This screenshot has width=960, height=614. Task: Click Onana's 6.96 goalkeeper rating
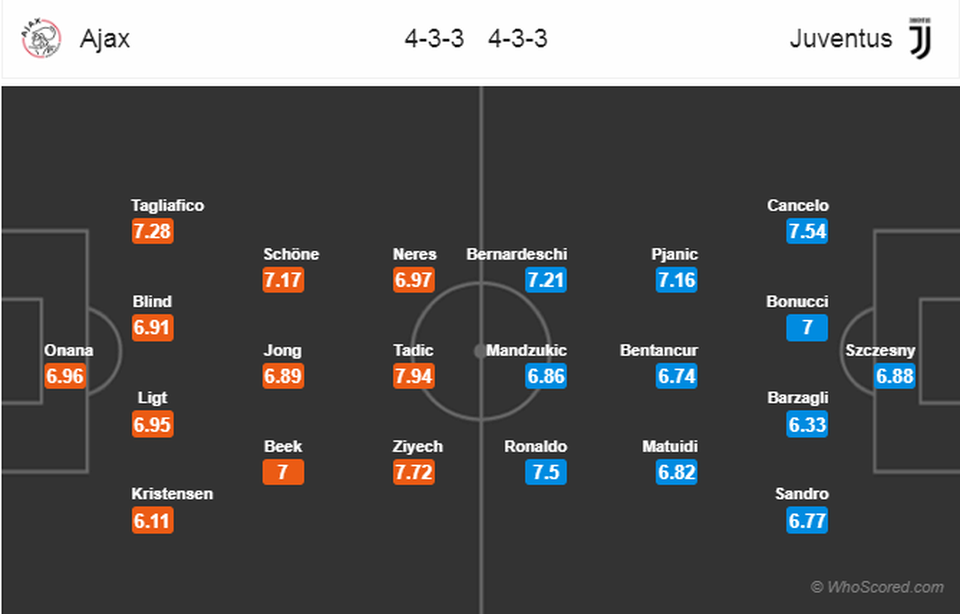(65, 376)
